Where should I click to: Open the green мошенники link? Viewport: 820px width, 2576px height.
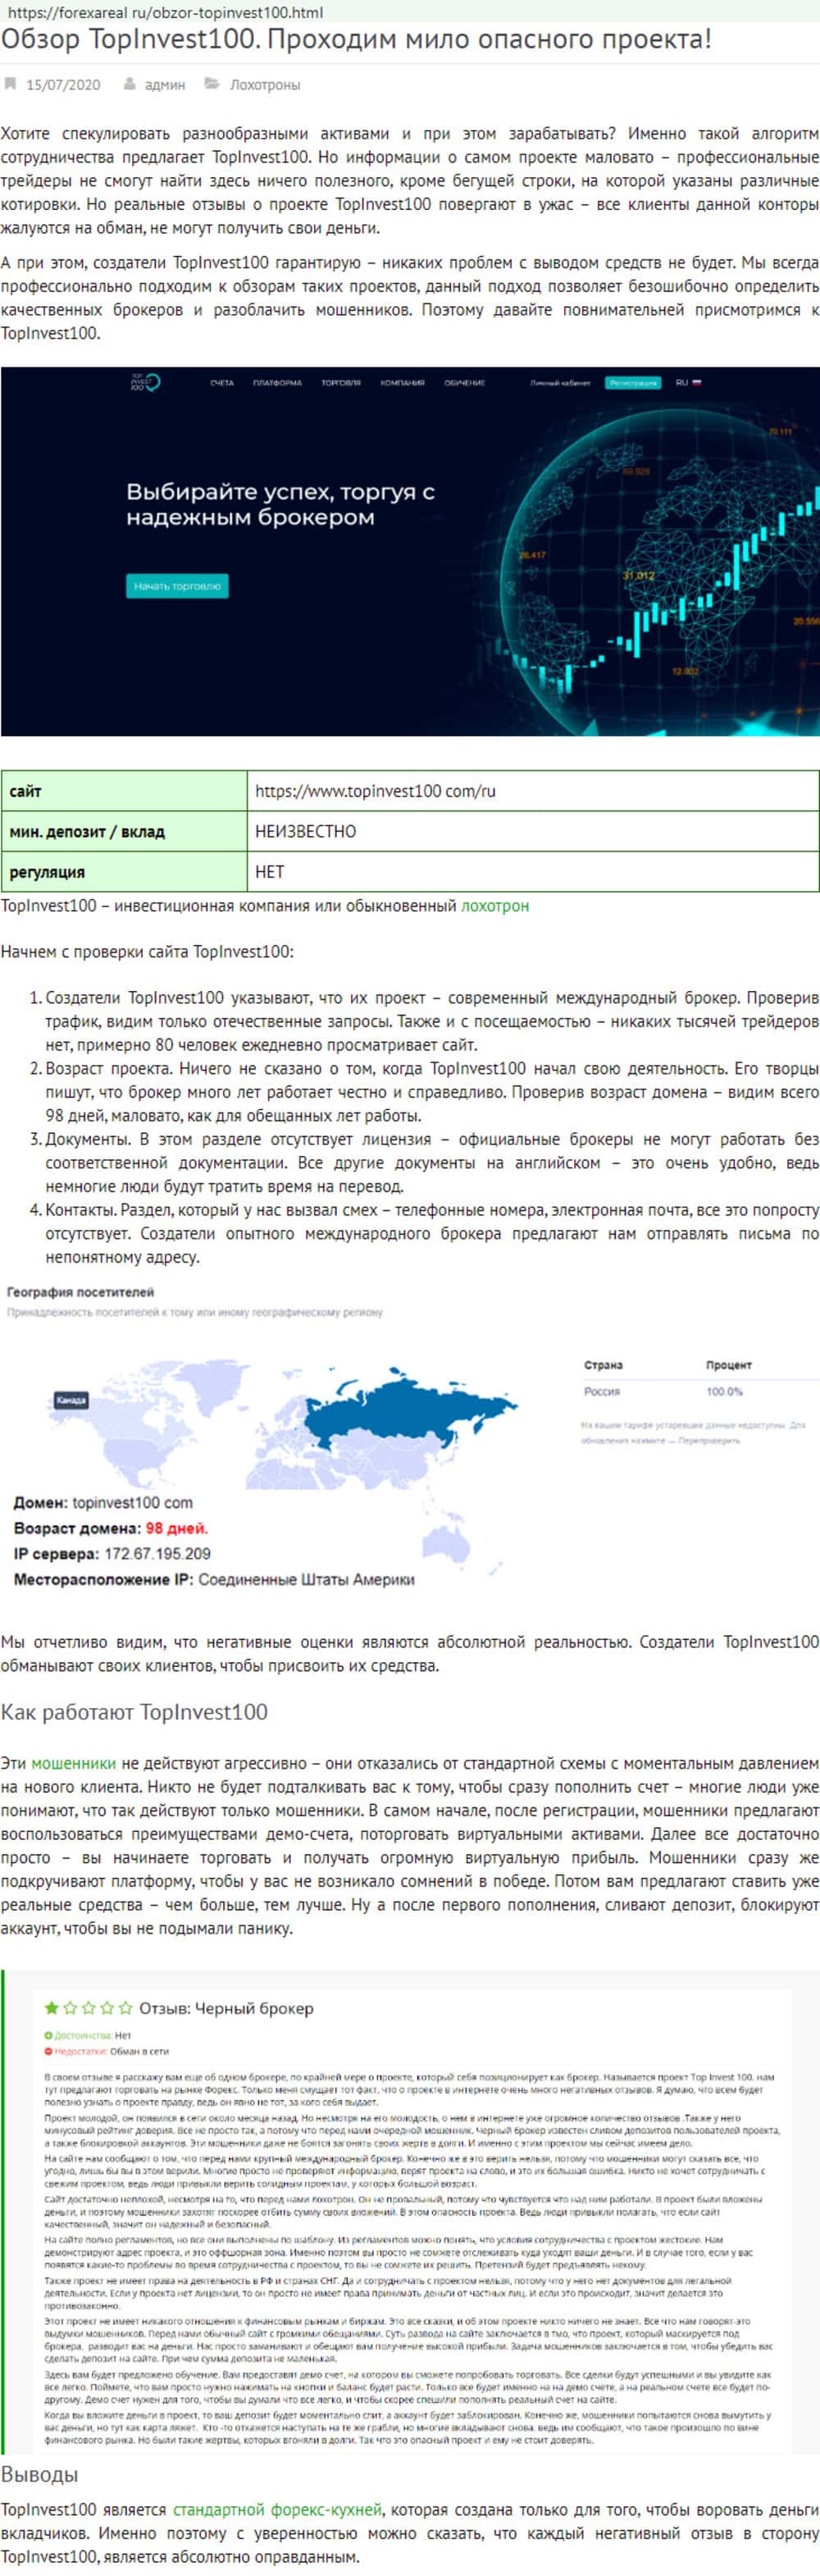tap(73, 1764)
